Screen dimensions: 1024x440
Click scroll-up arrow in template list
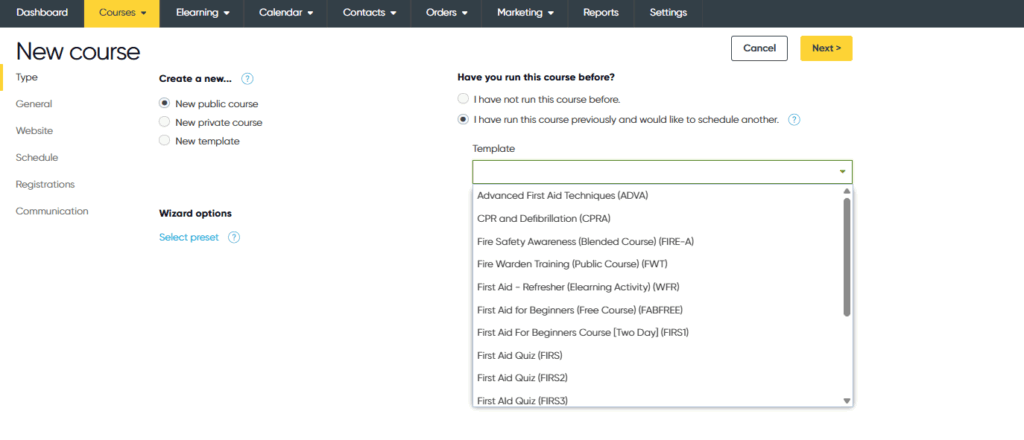pyautogui.click(x=846, y=191)
